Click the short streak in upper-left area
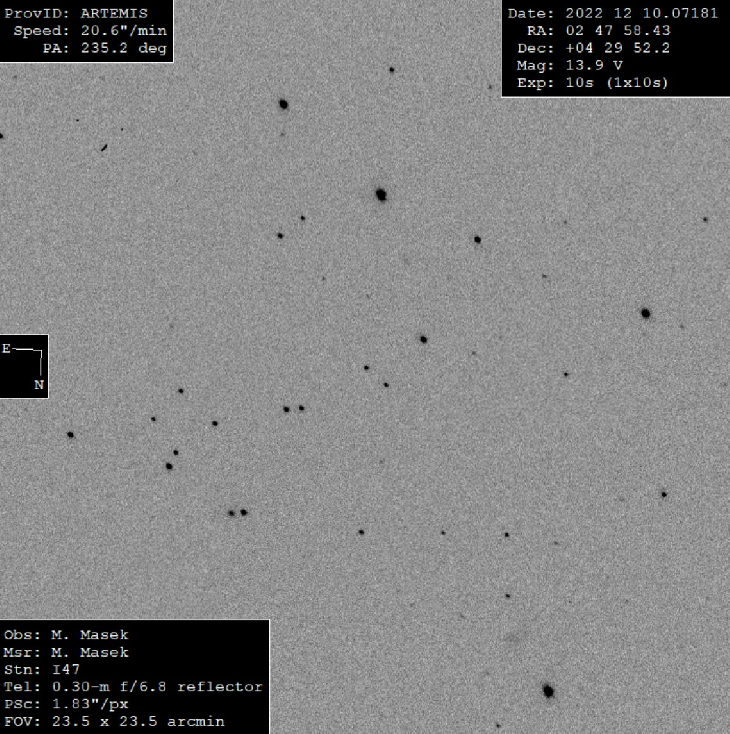The image size is (730, 734). tap(103, 149)
